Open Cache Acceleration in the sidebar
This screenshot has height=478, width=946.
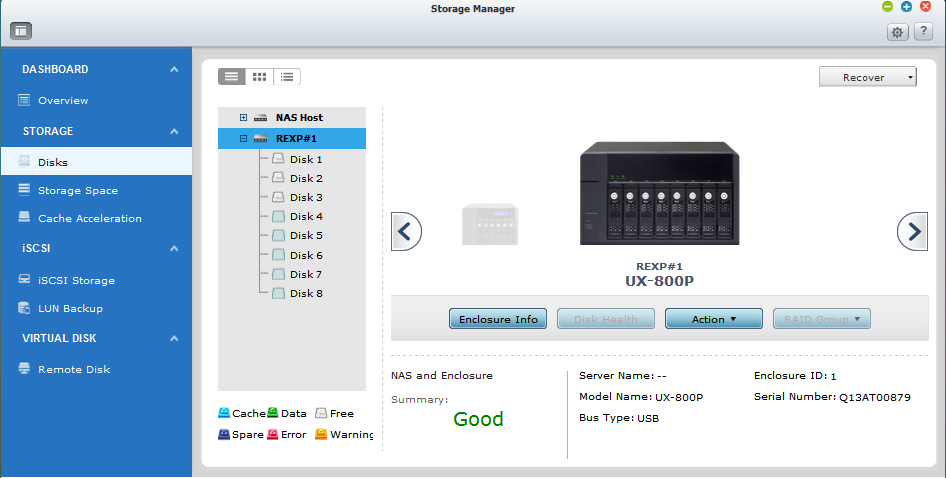[x=89, y=218]
